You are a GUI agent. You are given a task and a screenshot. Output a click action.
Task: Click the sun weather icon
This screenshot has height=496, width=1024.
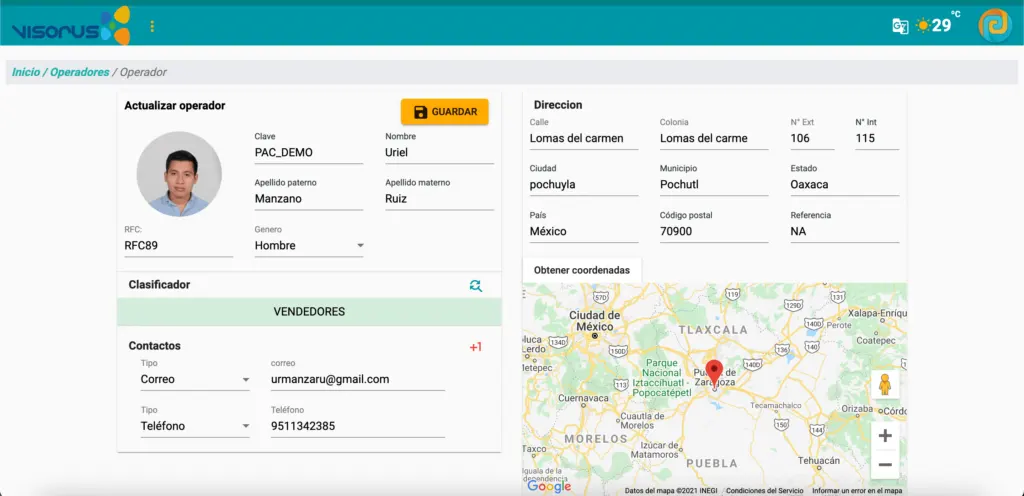[923, 25]
